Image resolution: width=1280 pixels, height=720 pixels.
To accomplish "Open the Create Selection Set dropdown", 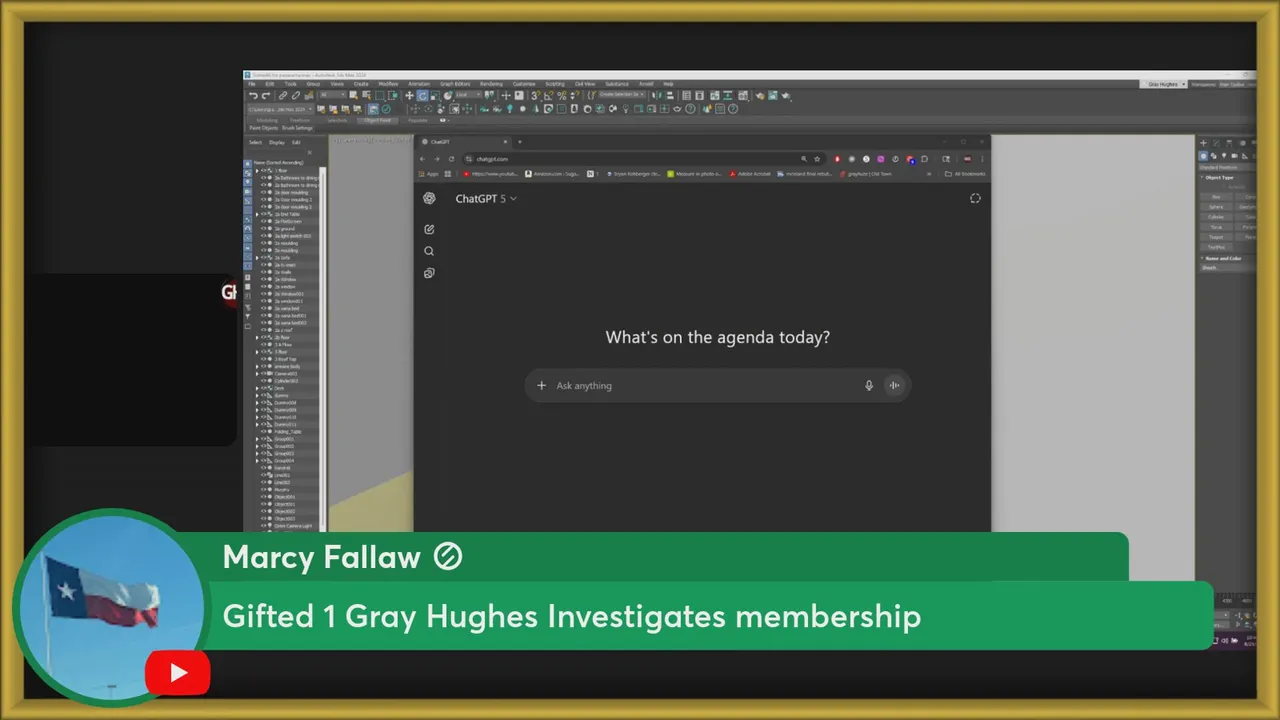I will click(x=622, y=95).
